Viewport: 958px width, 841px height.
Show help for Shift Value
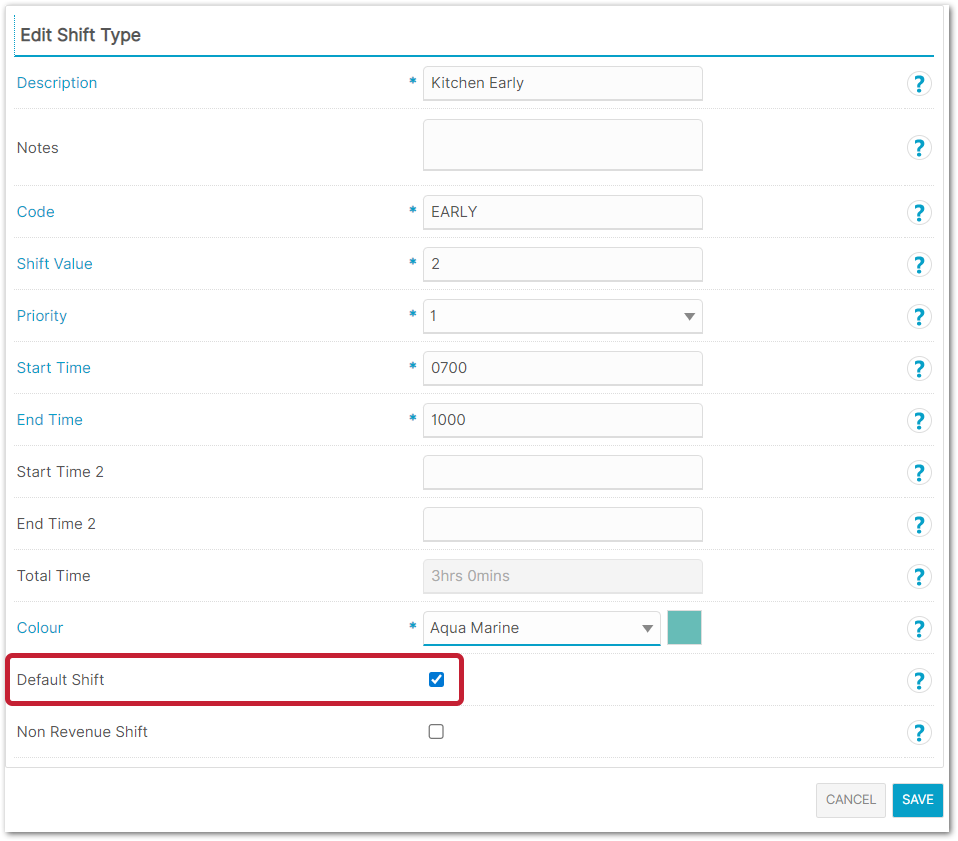click(x=918, y=264)
